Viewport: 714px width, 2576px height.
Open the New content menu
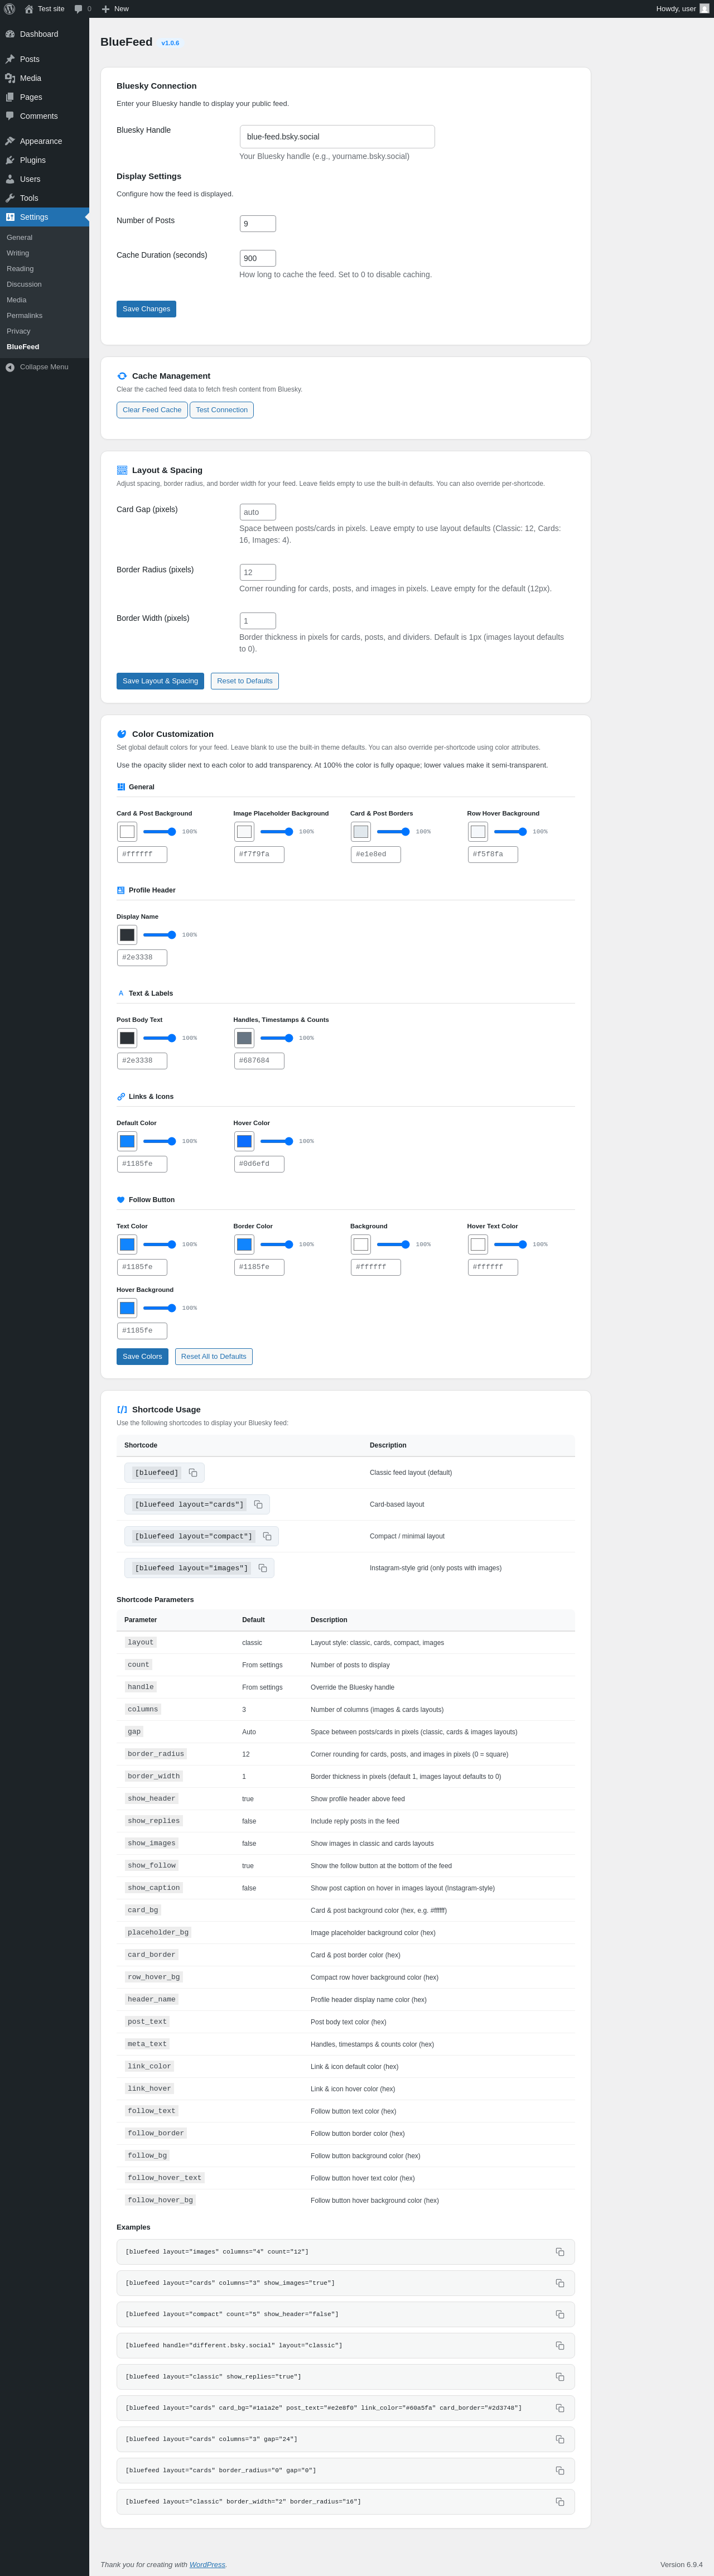(115, 9)
